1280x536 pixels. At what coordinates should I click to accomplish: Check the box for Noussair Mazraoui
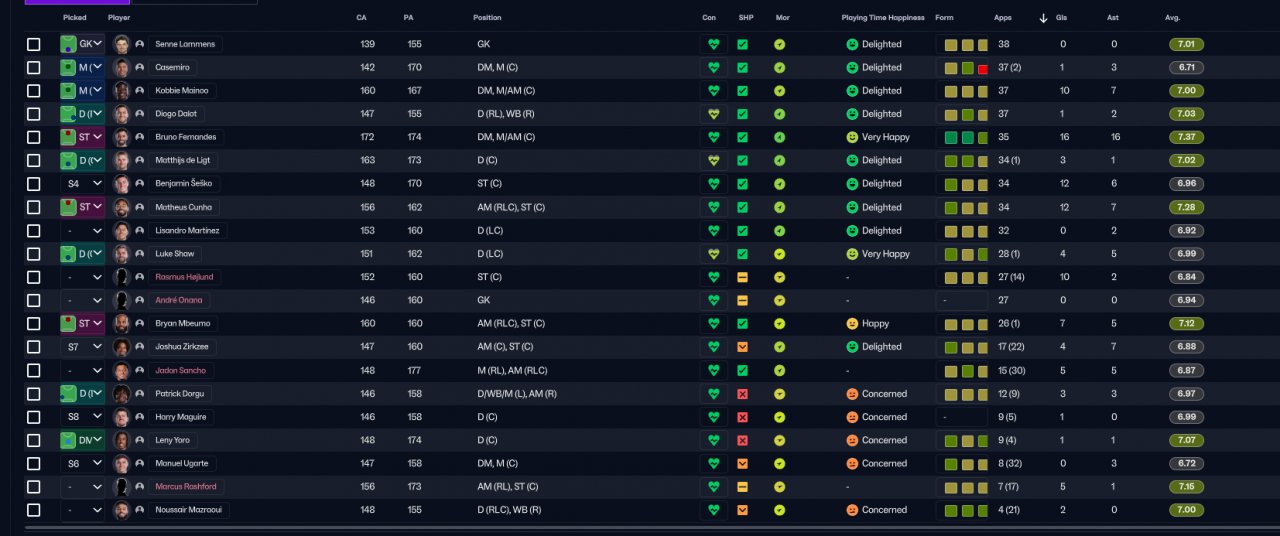pos(34,510)
